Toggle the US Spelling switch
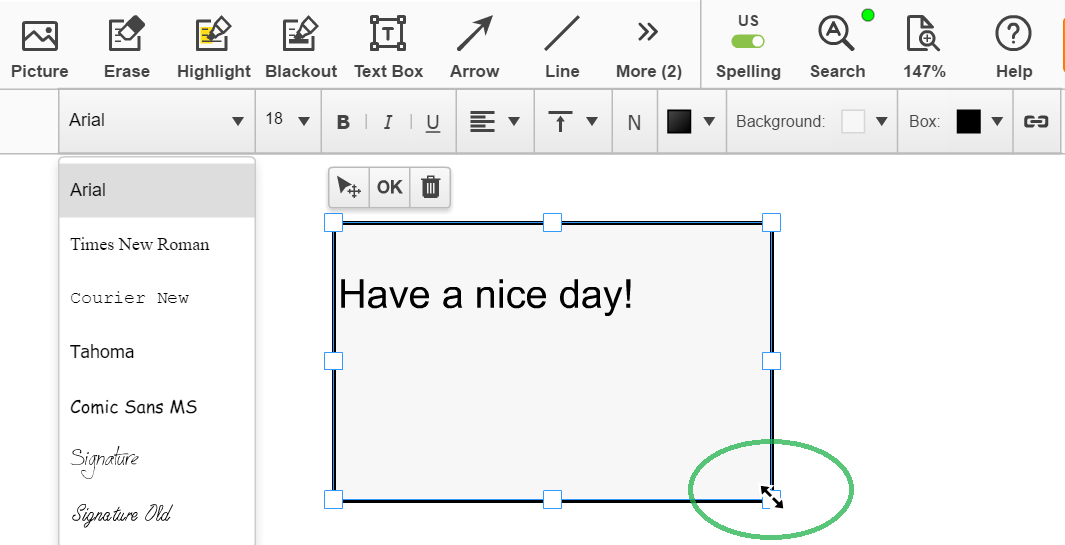 tap(748, 41)
